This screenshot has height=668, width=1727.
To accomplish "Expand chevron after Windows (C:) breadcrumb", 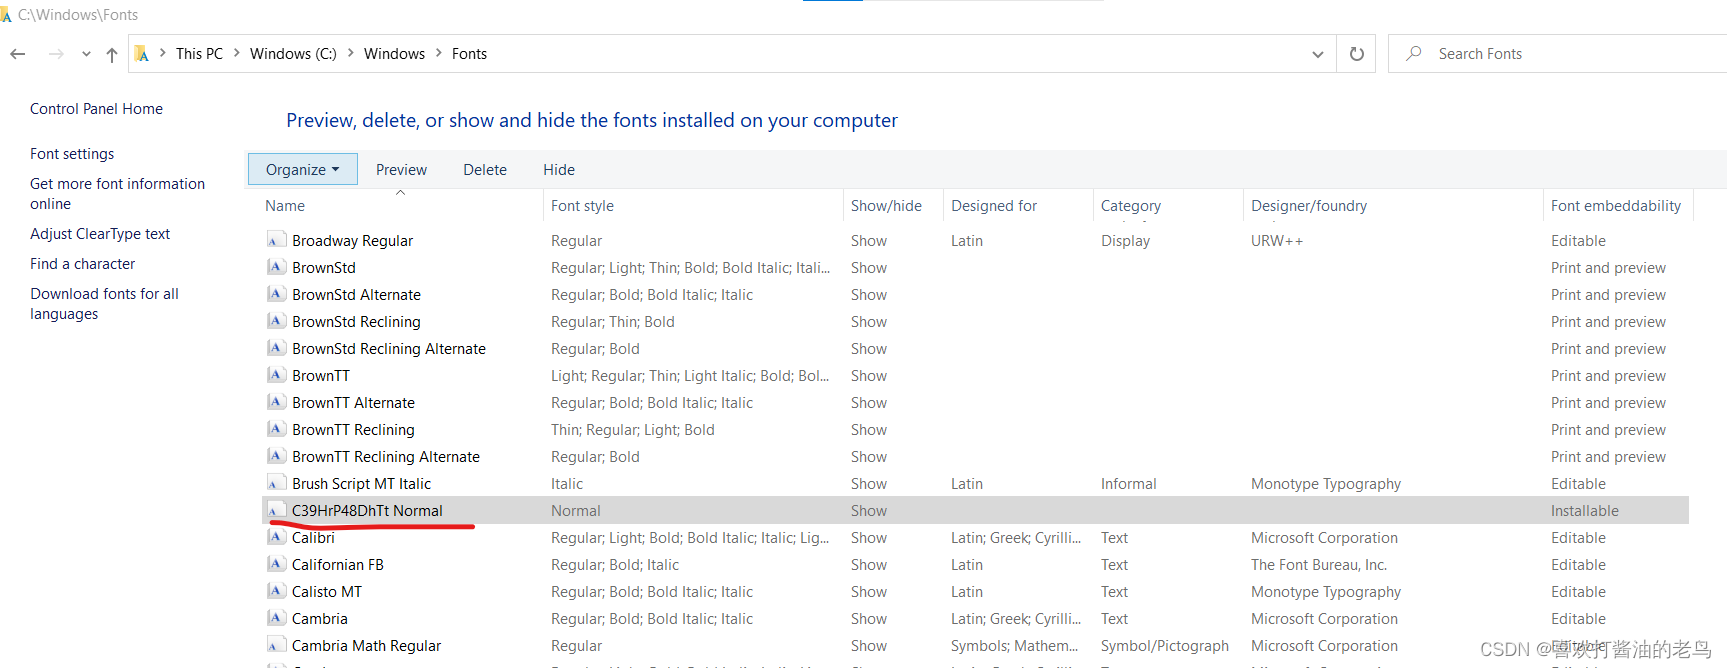I will point(351,54).
